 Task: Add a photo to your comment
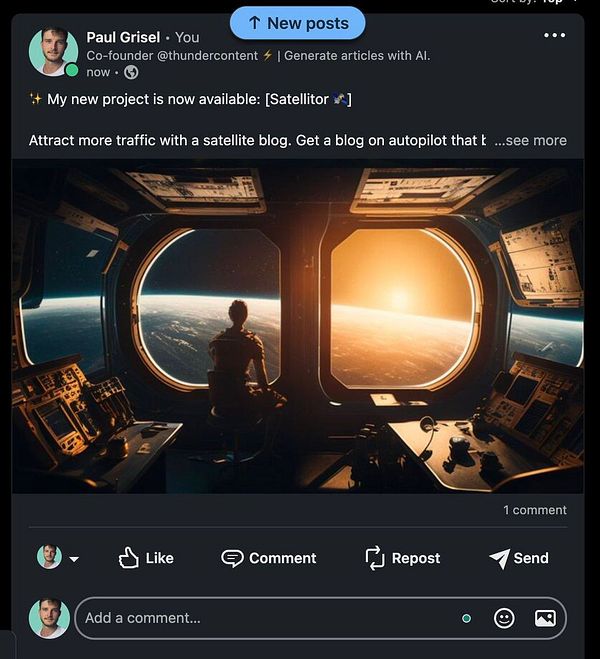[545, 618]
